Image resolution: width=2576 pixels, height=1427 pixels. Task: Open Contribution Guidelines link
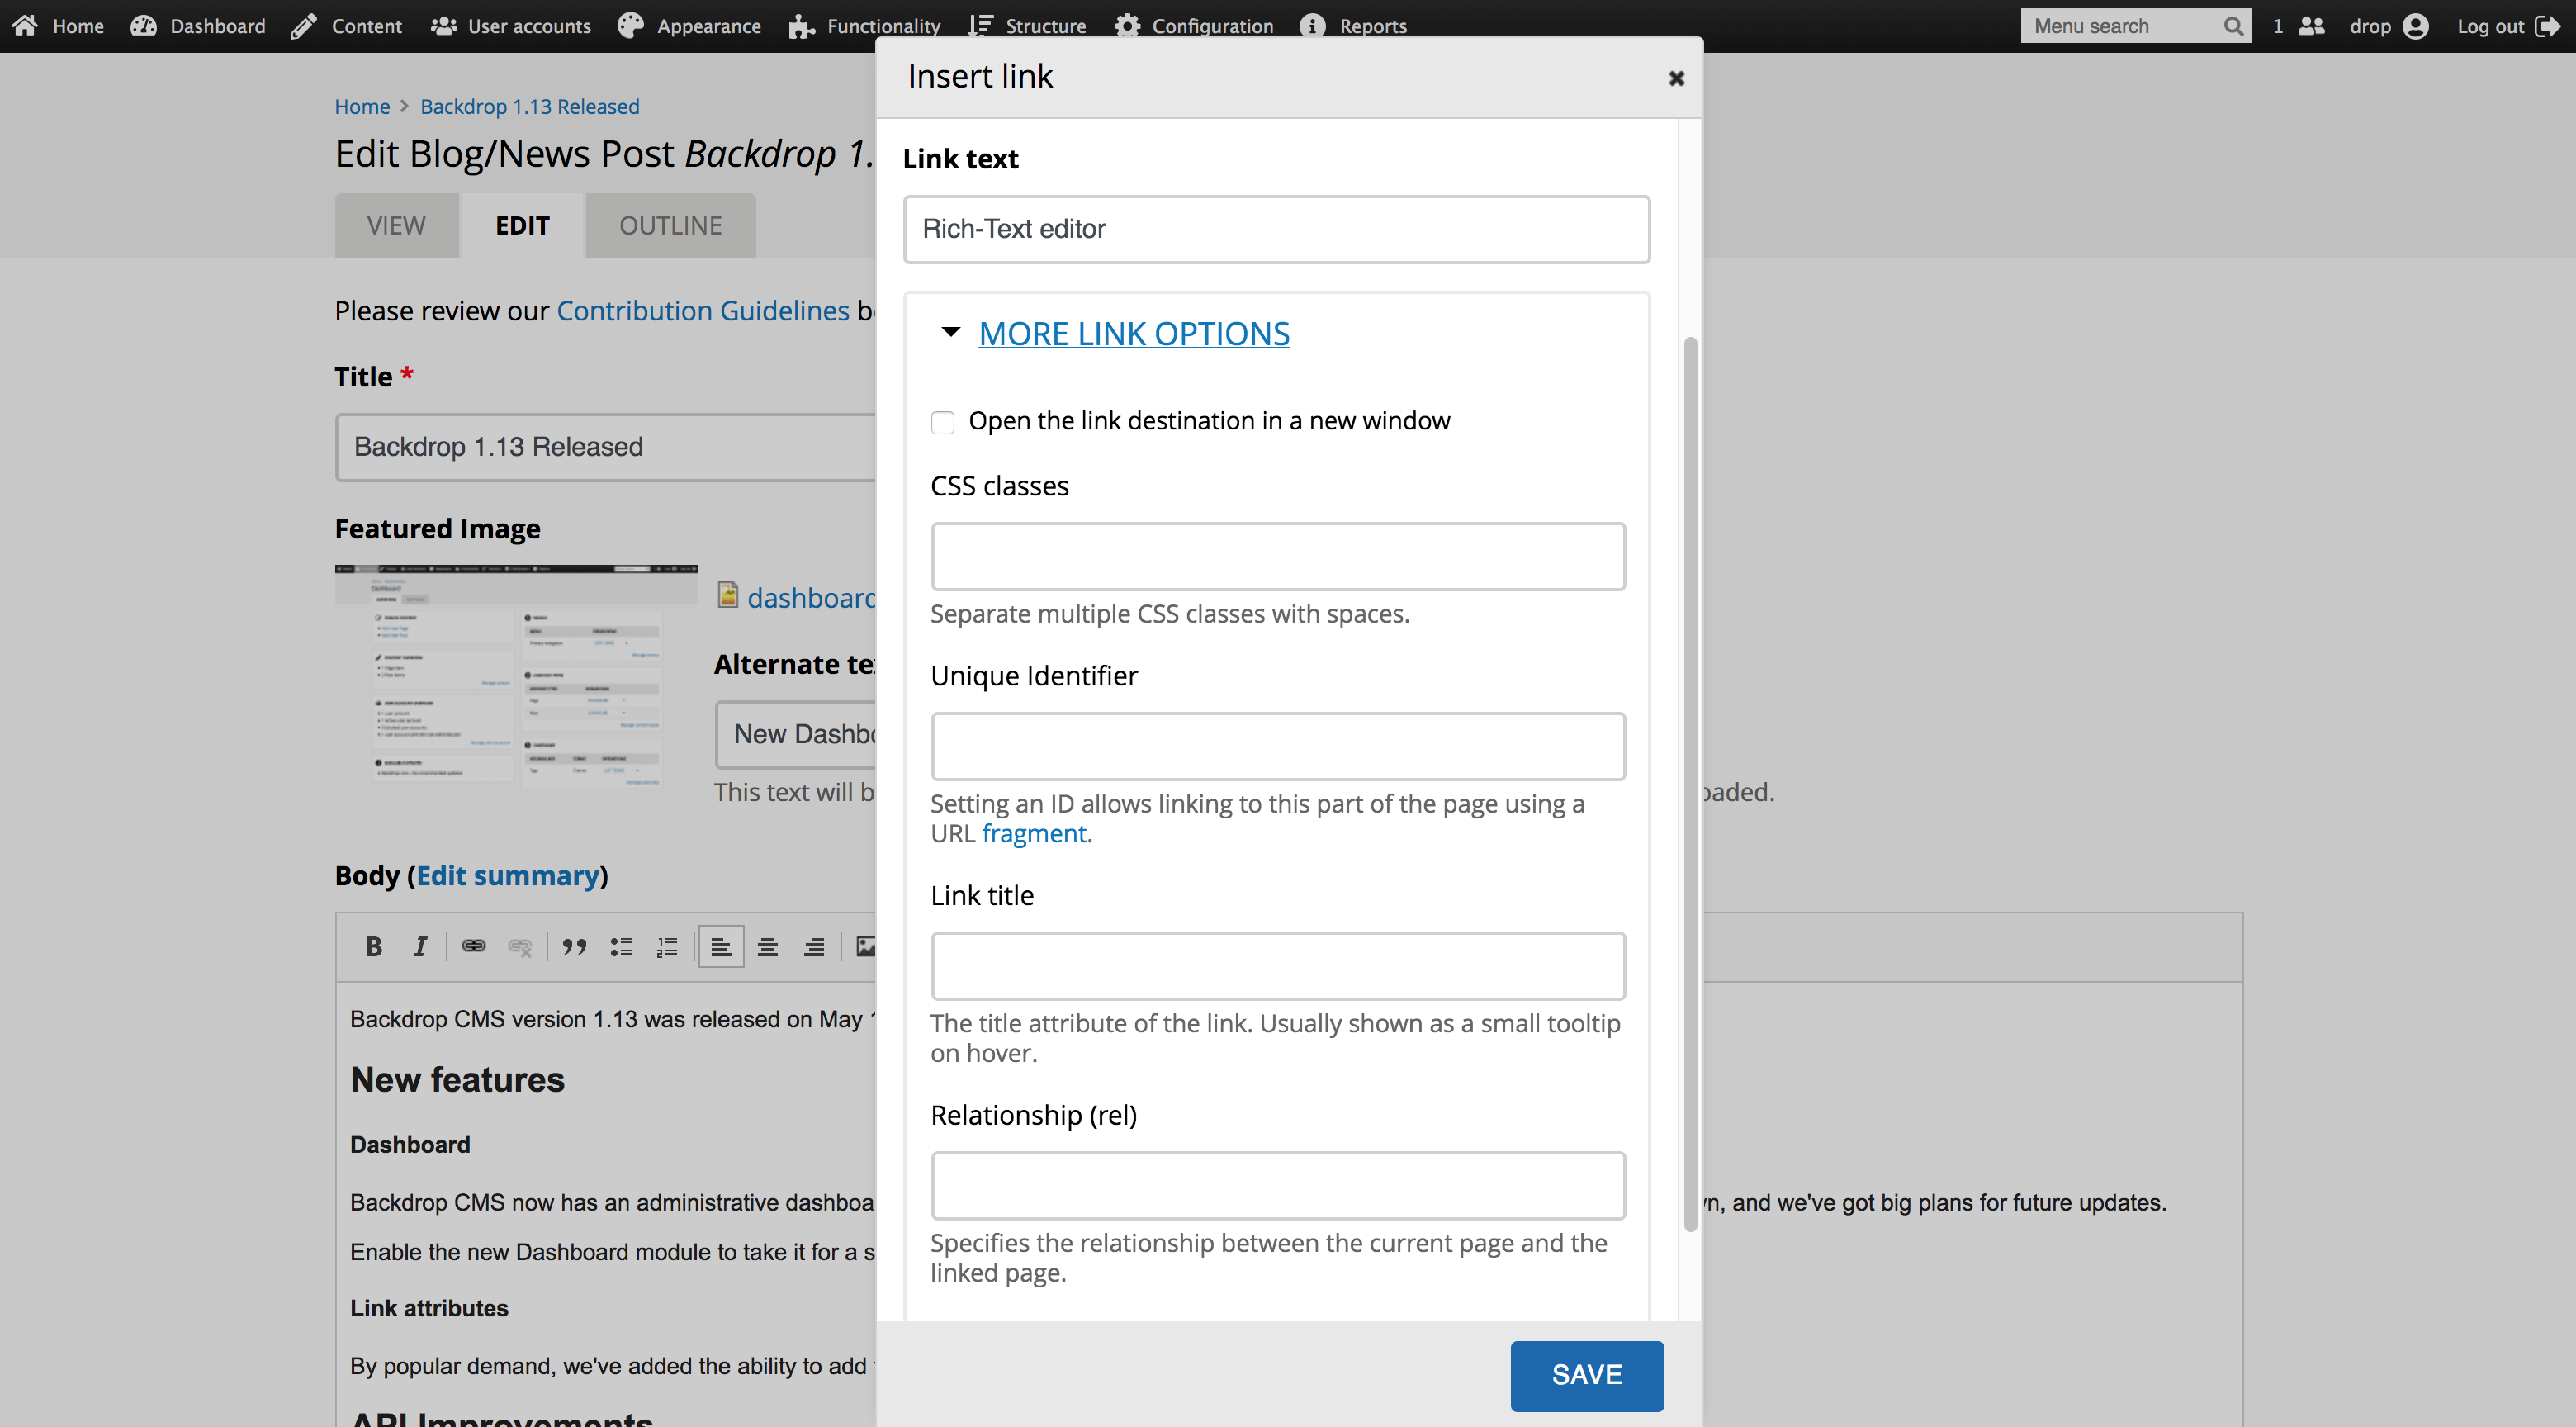703,311
